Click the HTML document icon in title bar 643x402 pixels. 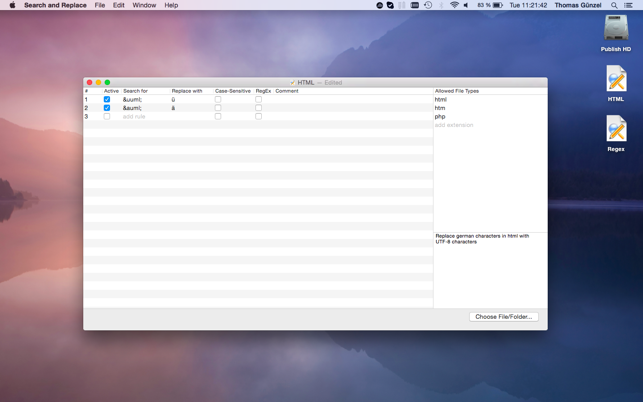[x=292, y=82]
